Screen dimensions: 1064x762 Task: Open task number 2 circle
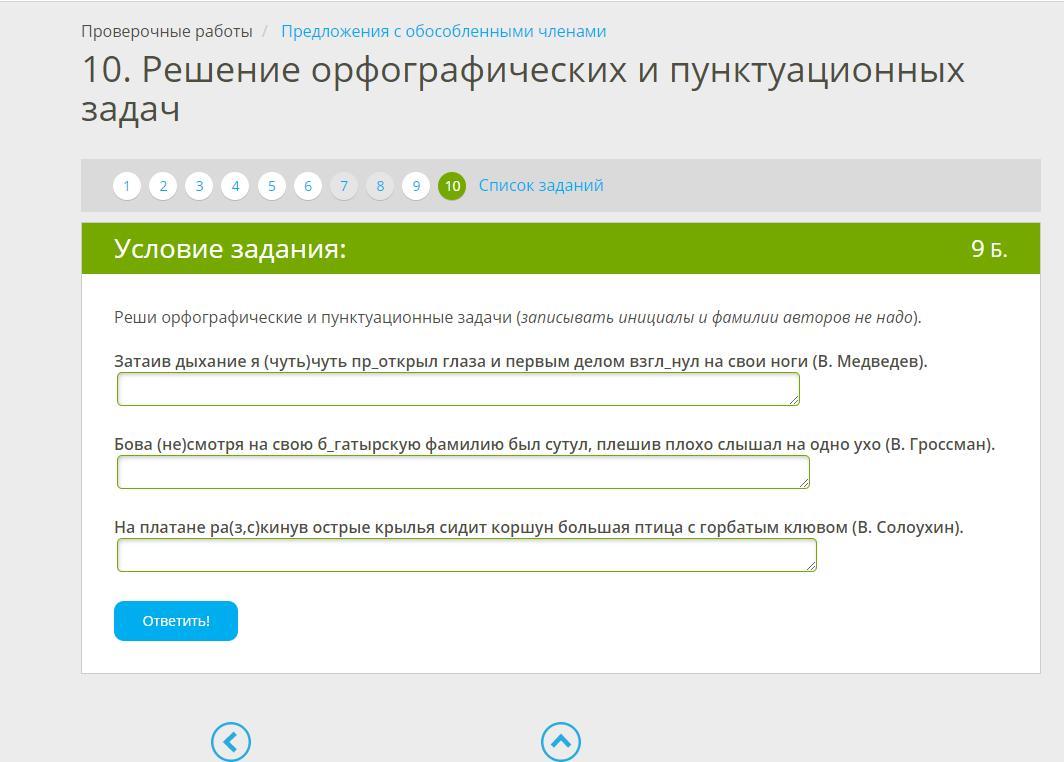(x=163, y=186)
